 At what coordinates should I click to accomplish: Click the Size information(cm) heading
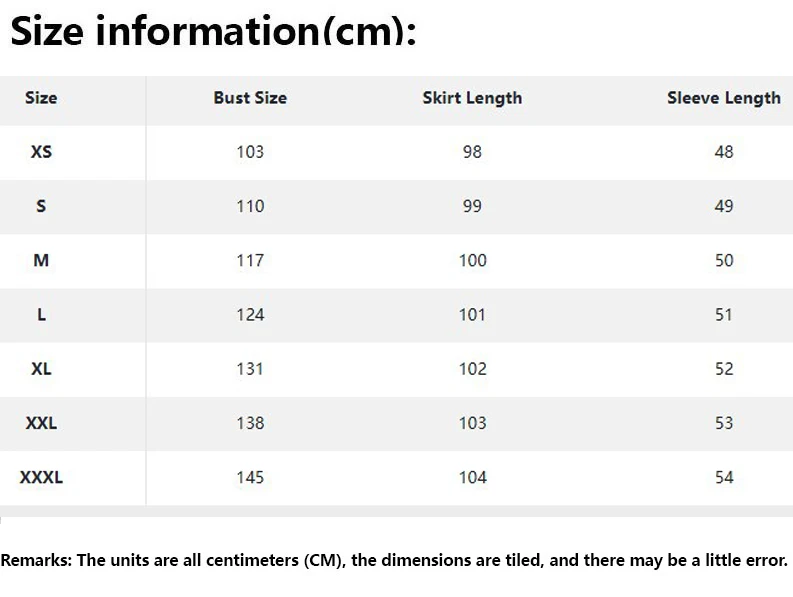(x=212, y=33)
